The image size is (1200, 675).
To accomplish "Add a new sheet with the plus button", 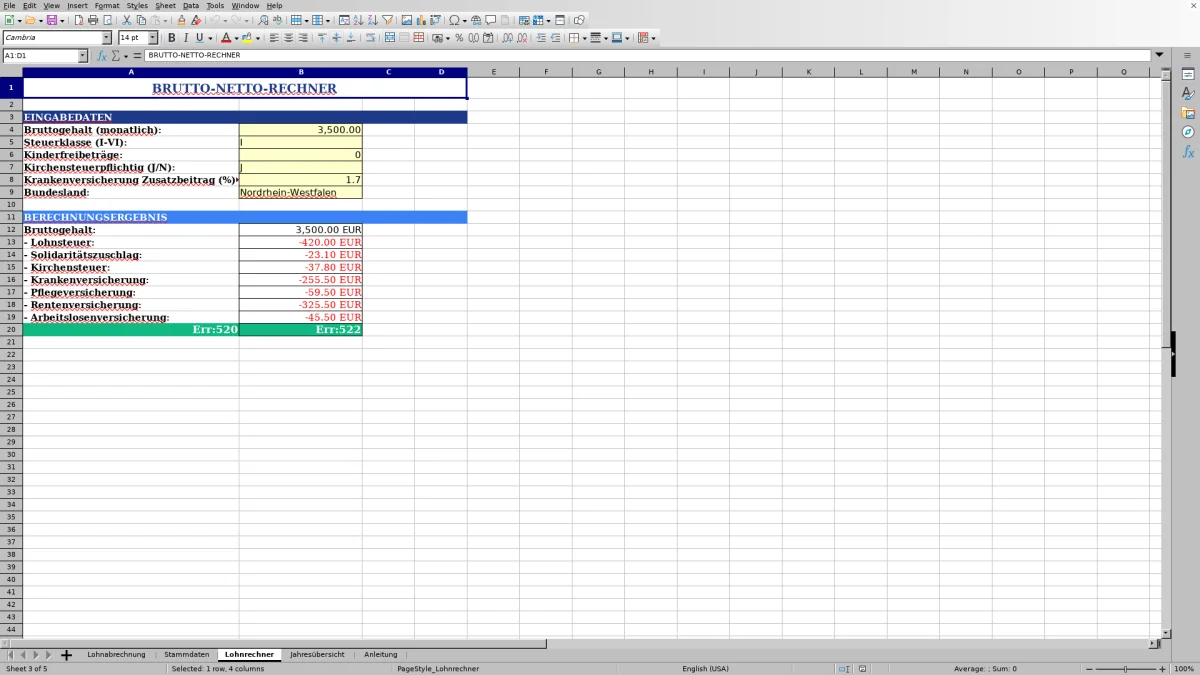I will (65, 654).
